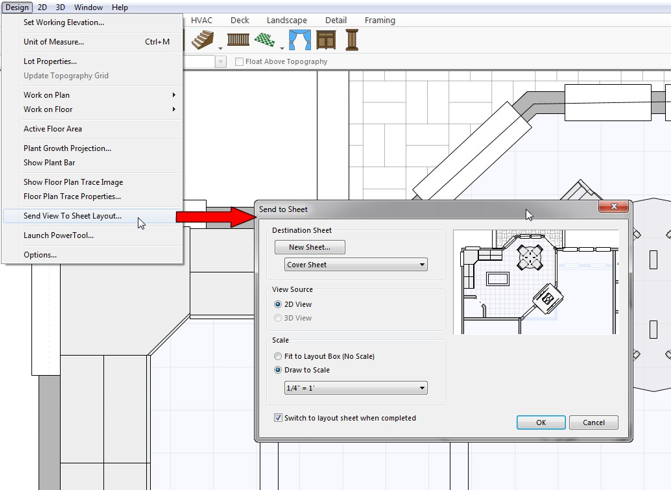Open the Window menu
The width and height of the screenshot is (672, 490).
(x=88, y=7)
